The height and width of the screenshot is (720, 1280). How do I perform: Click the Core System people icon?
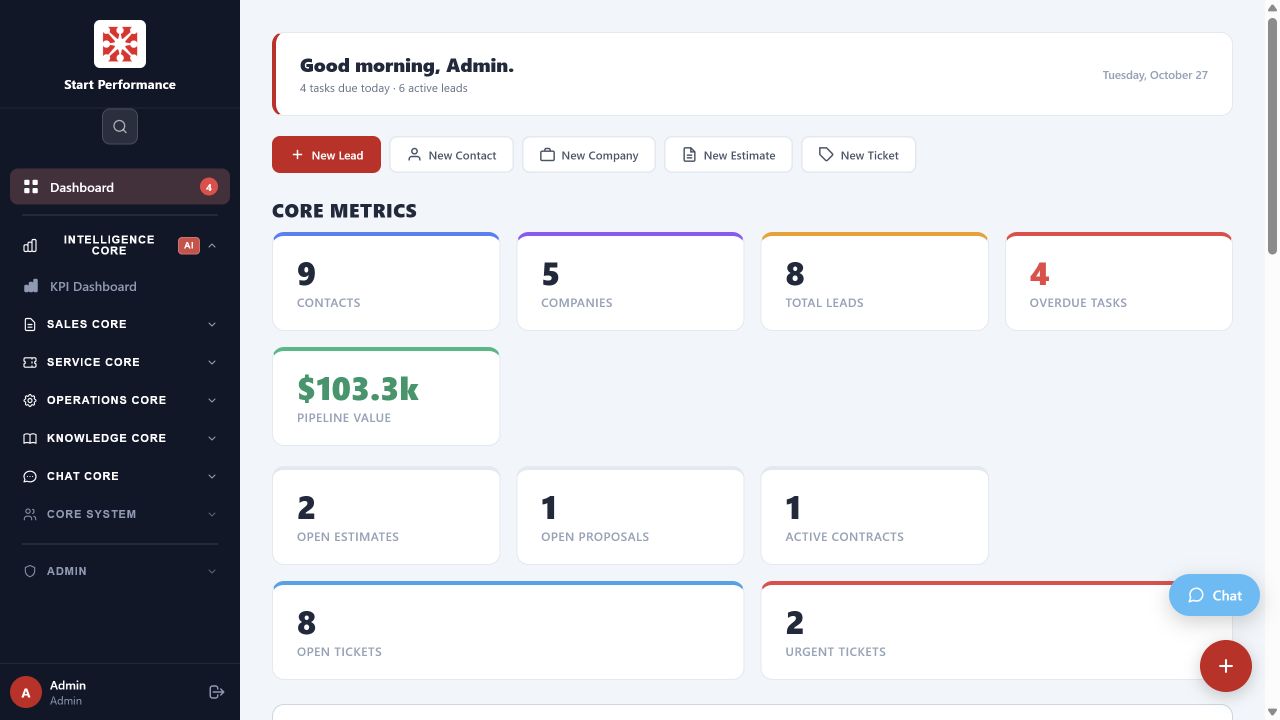(30, 514)
